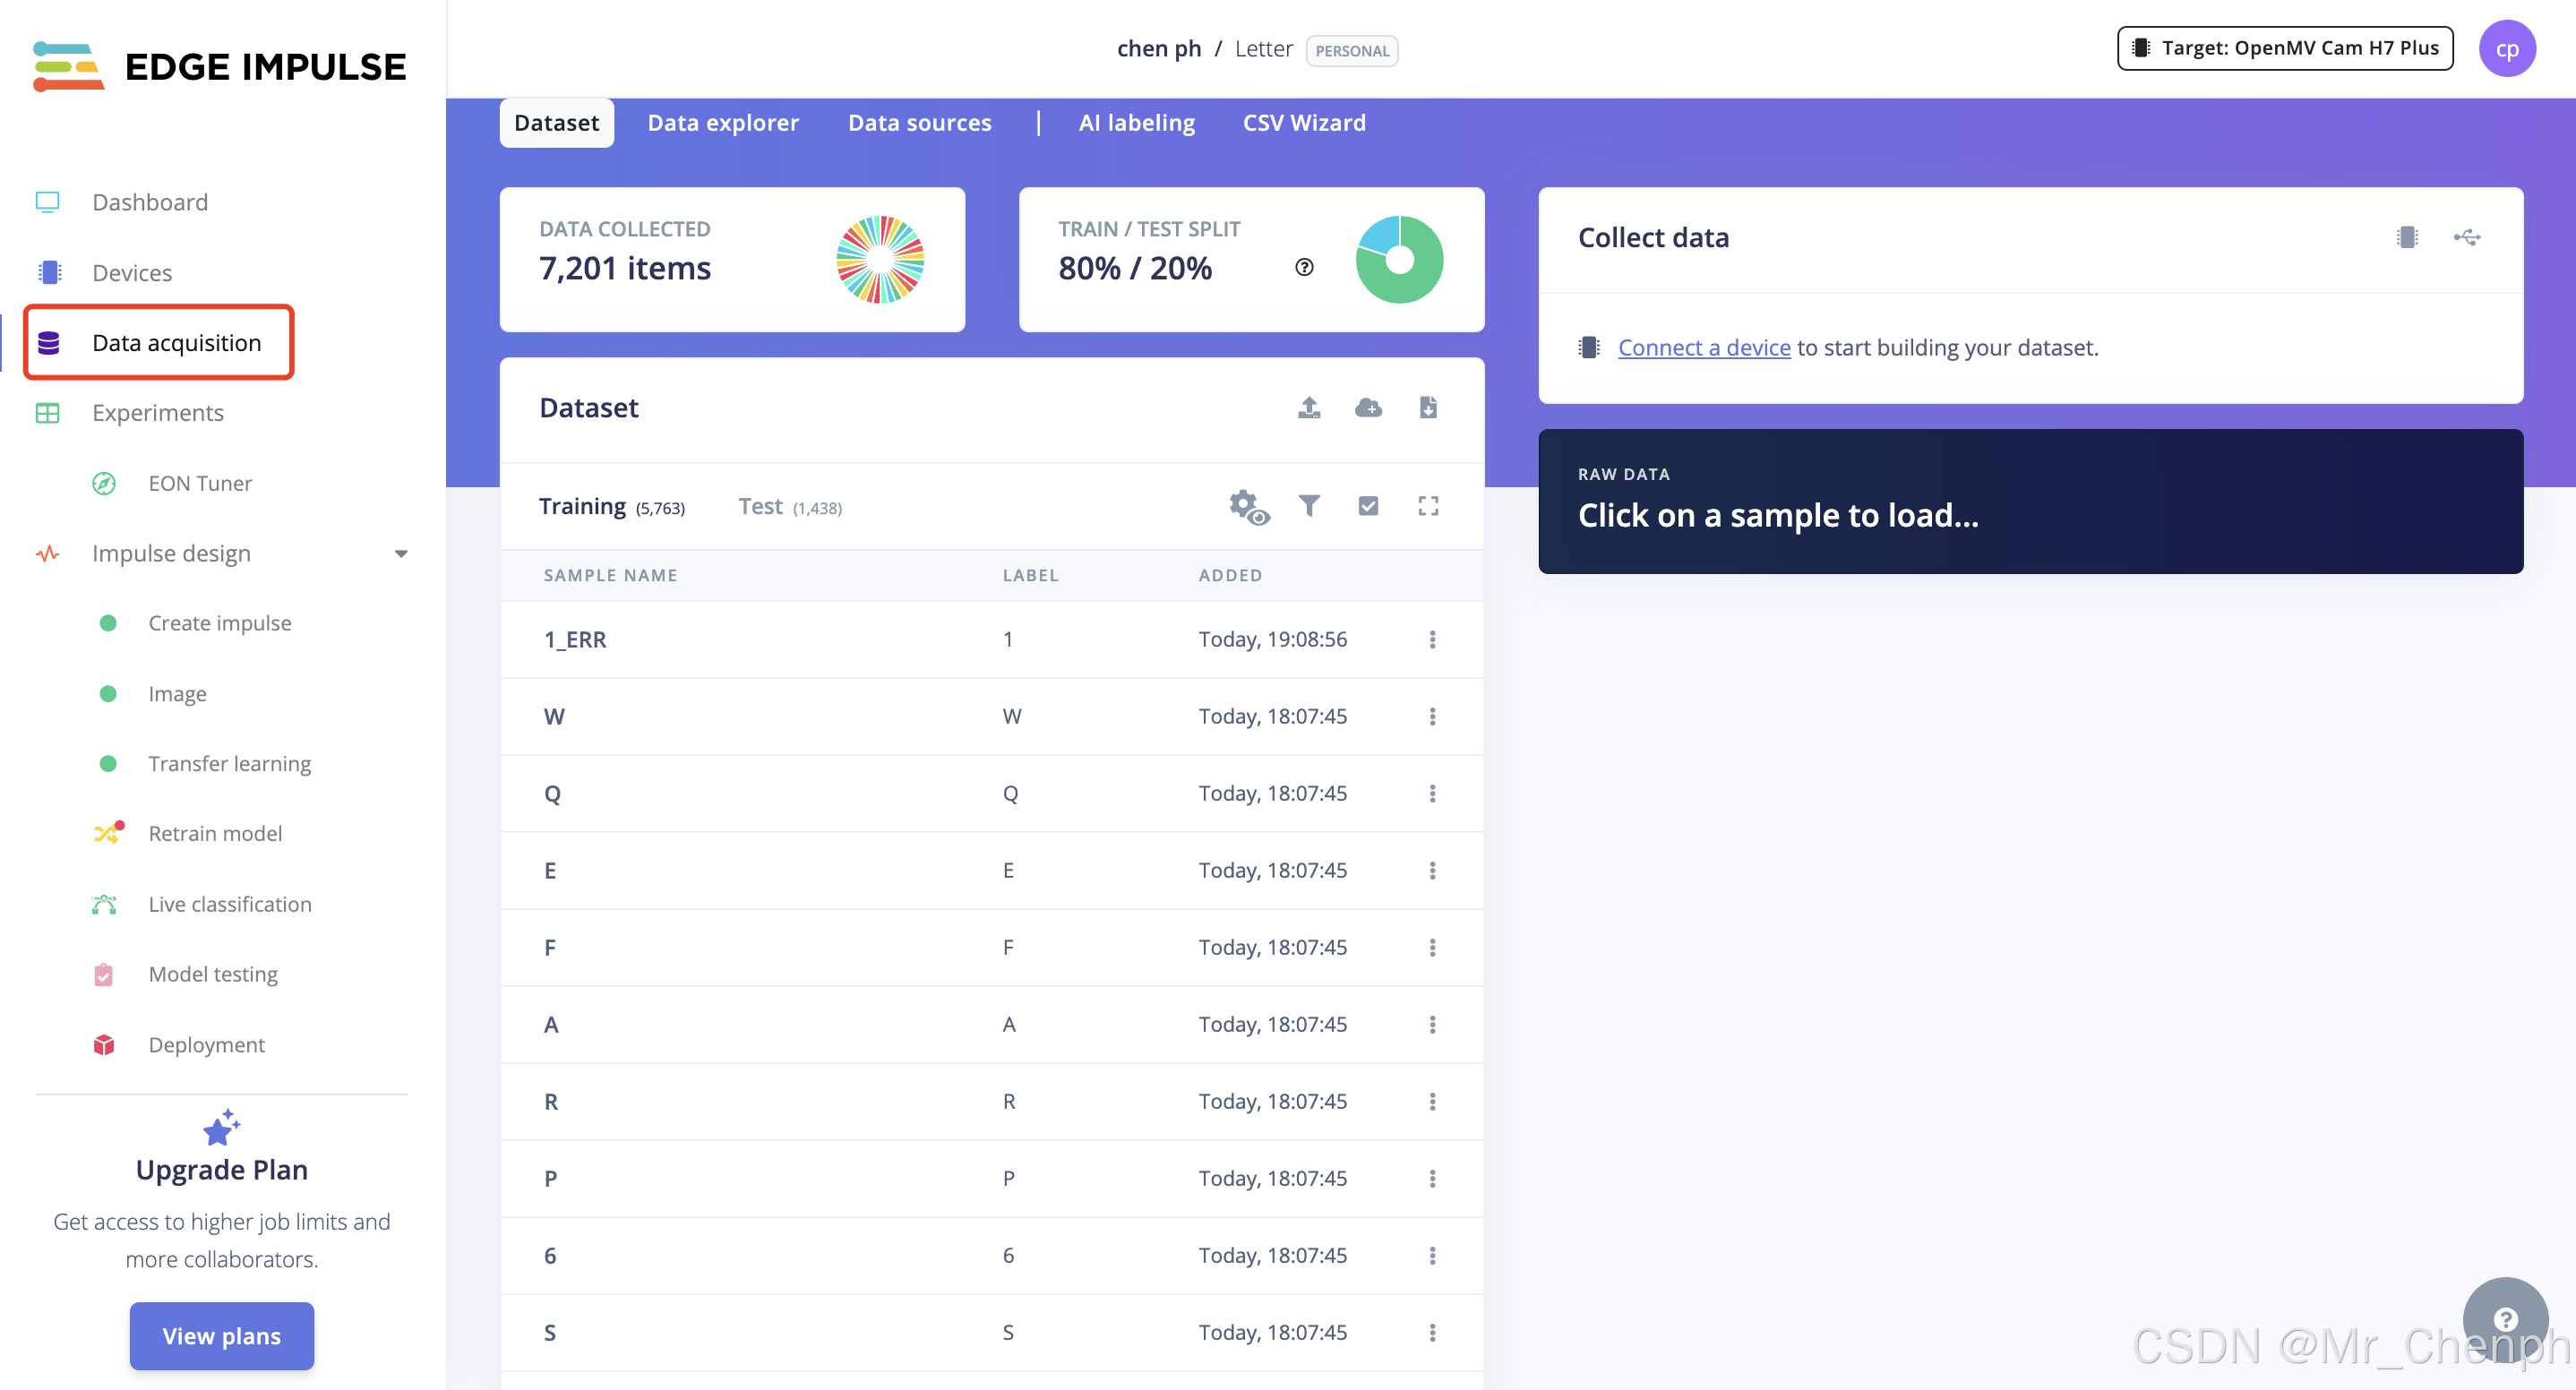Open the filter funnel icon for samples
This screenshot has width=2576, height=1390.
click(1309, 506)
